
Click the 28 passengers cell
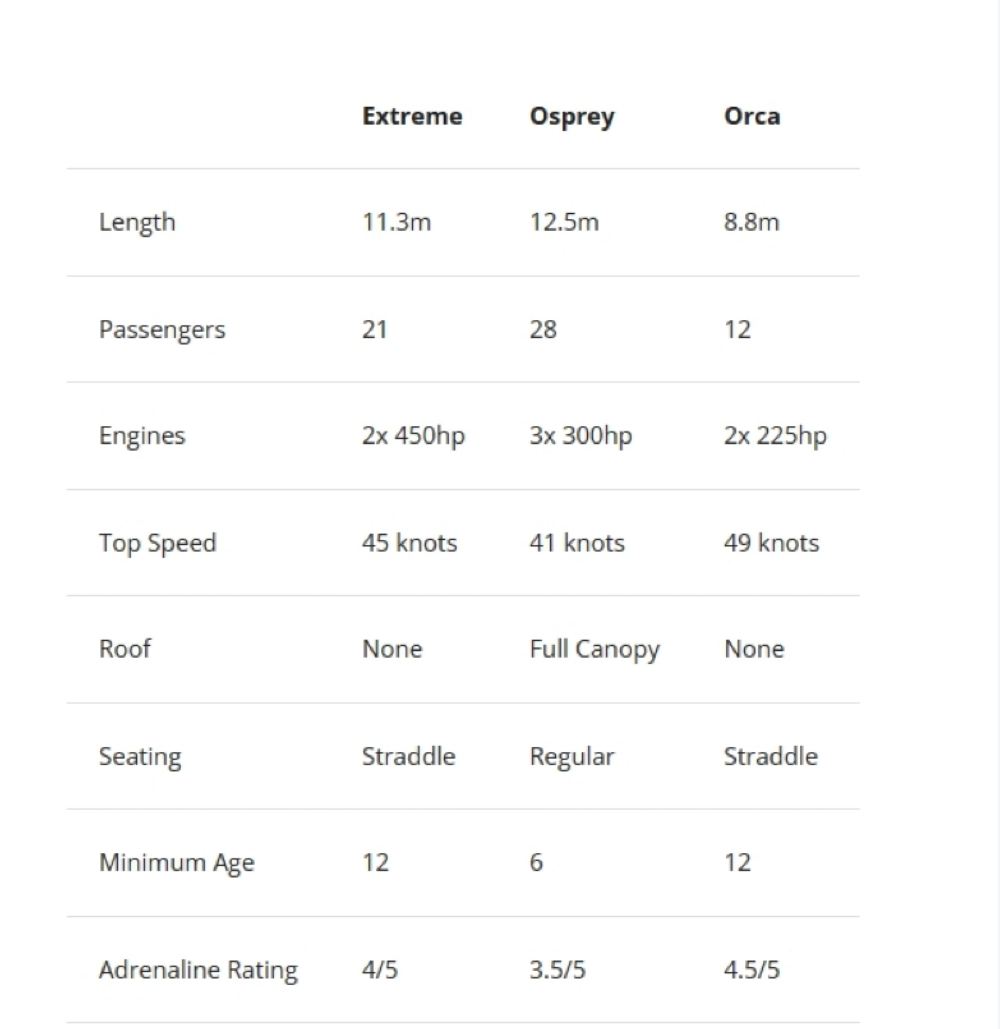click(543, 330)
